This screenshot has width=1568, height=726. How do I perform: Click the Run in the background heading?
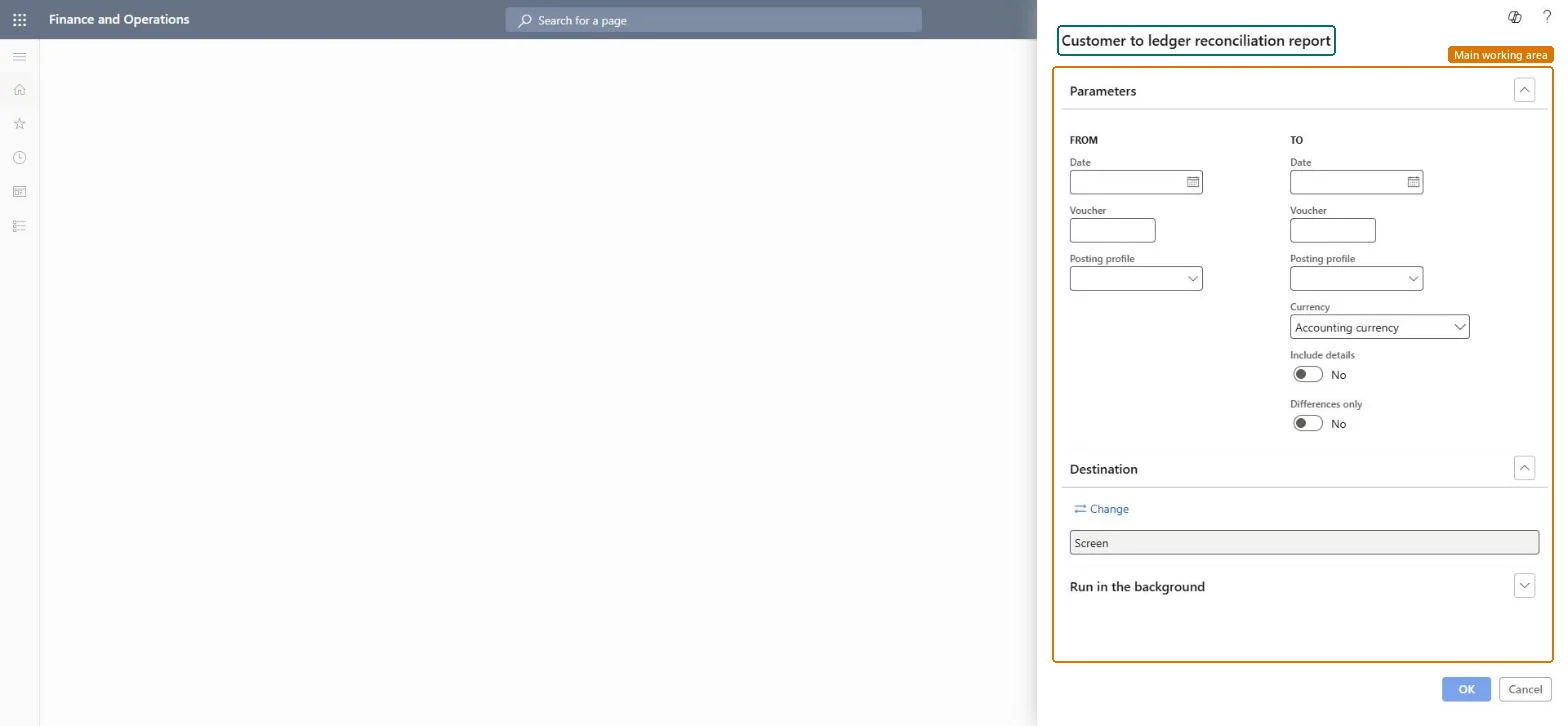coord(1137,587)
